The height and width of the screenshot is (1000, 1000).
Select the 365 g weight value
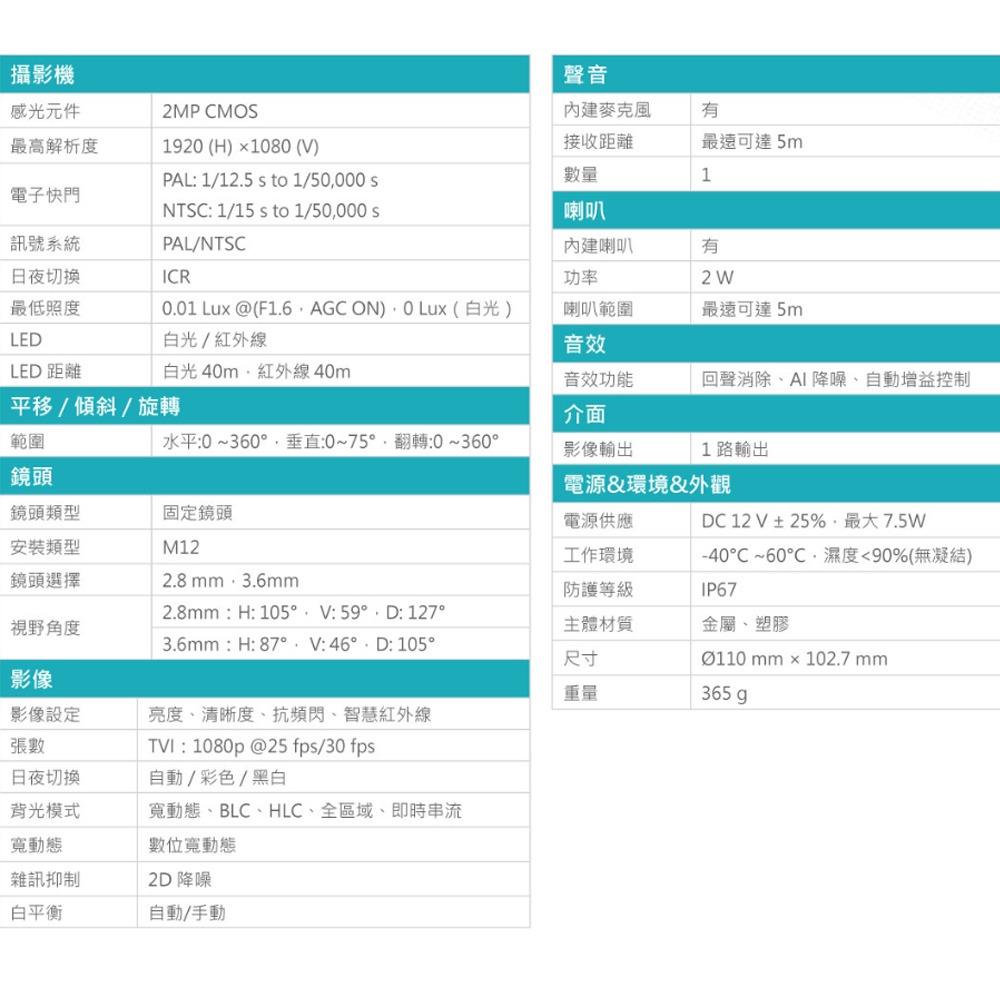pyautogui.click(x=714, y=693)
